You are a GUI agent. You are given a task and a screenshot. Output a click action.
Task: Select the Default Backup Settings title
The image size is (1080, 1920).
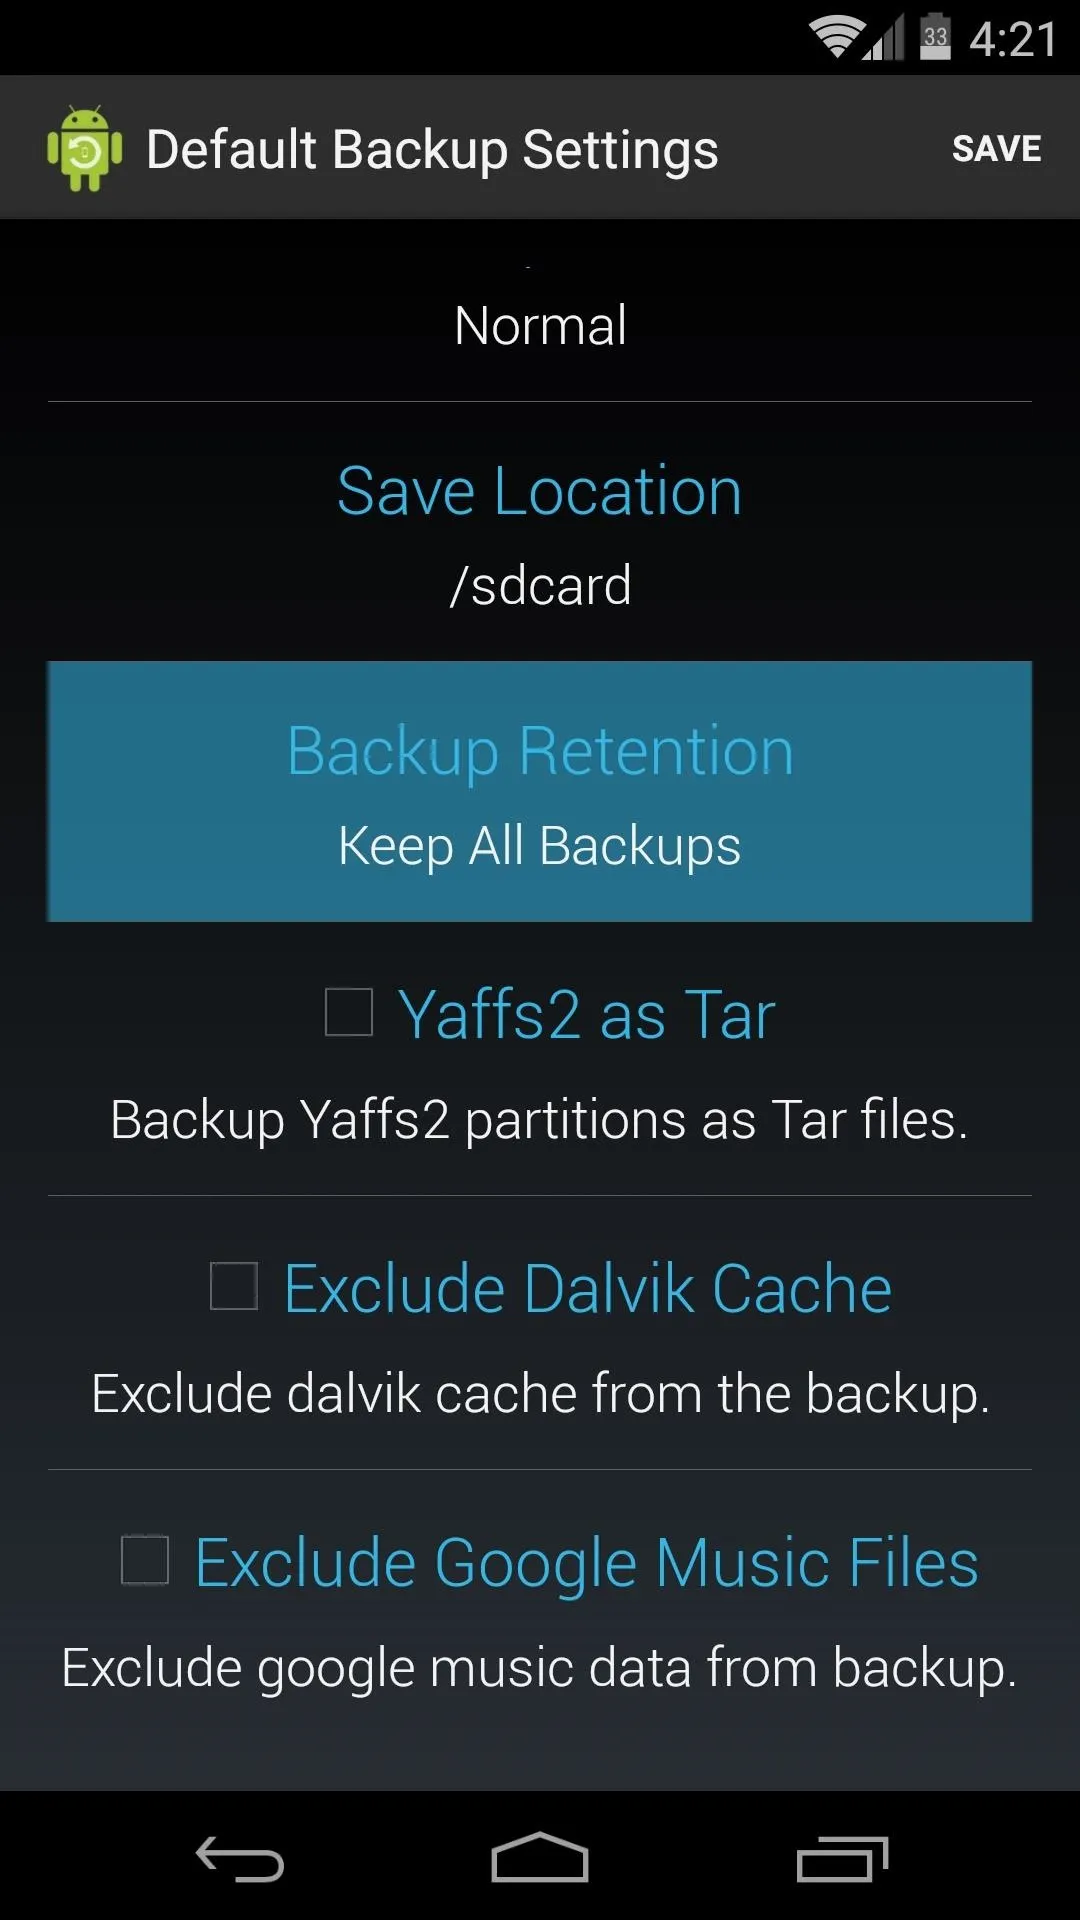(x=432, y=150)
